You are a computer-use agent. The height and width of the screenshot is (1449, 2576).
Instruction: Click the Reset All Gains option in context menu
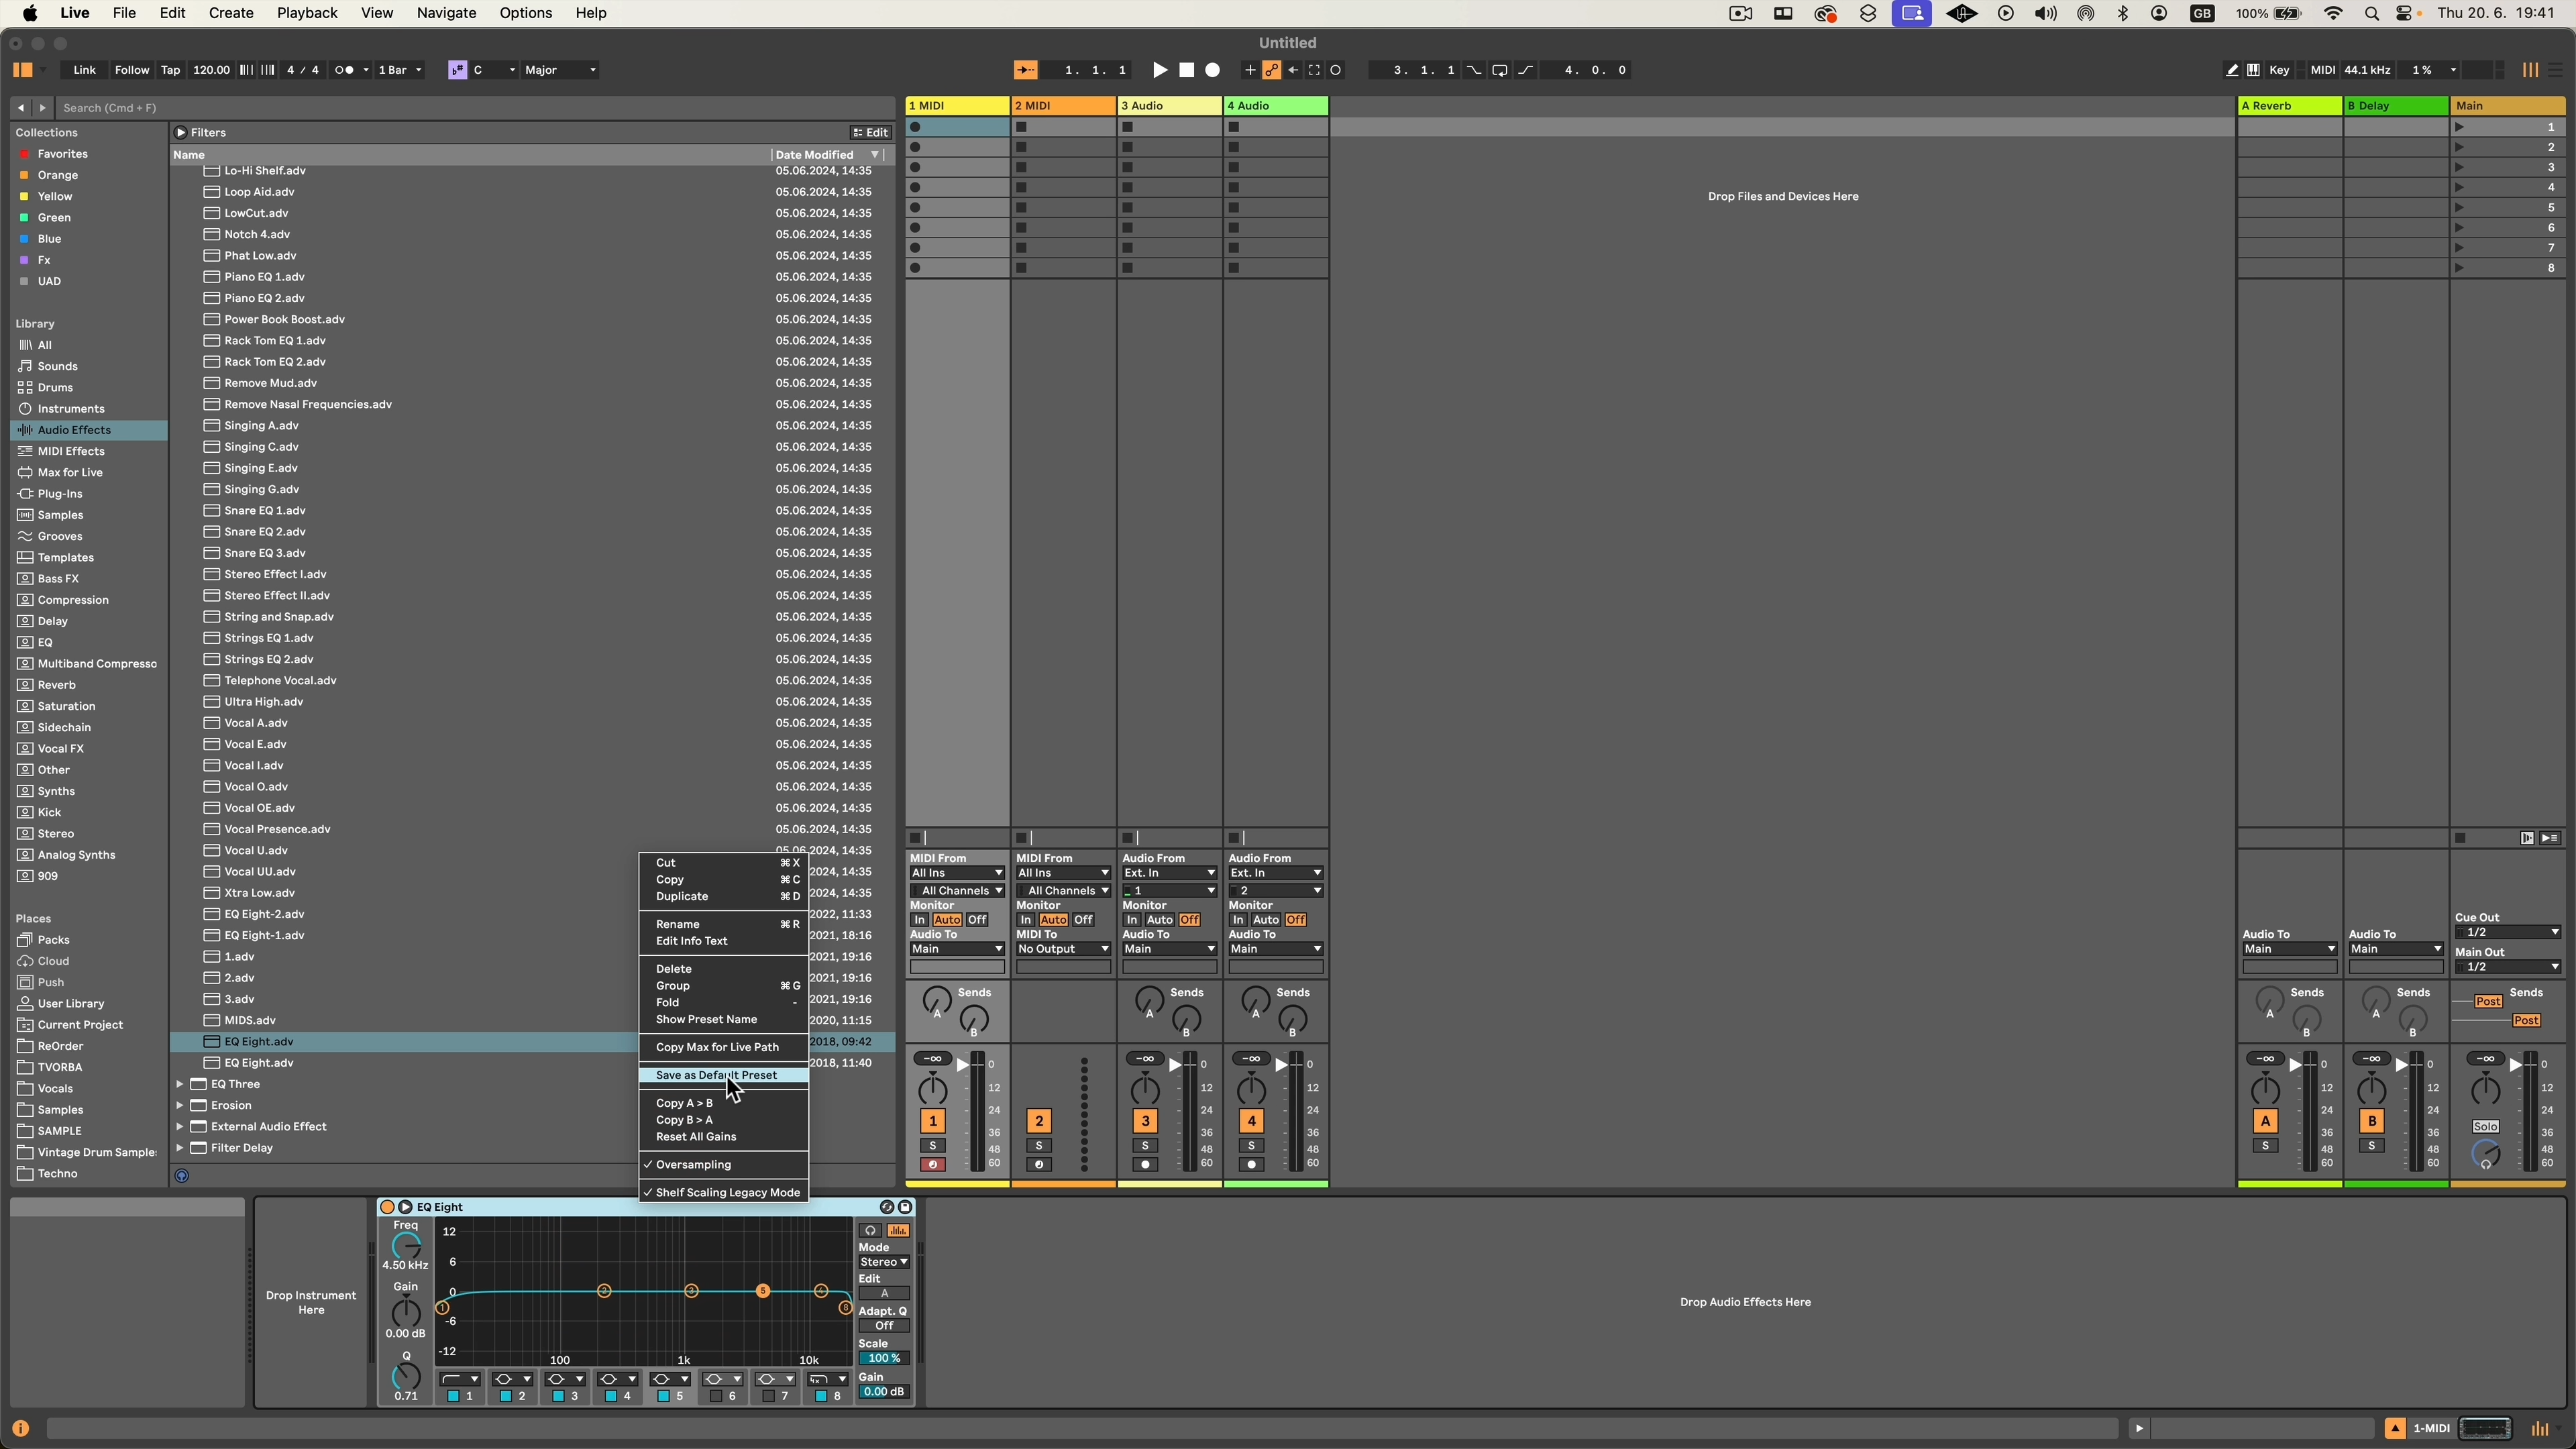click(x=695, y=1136)
